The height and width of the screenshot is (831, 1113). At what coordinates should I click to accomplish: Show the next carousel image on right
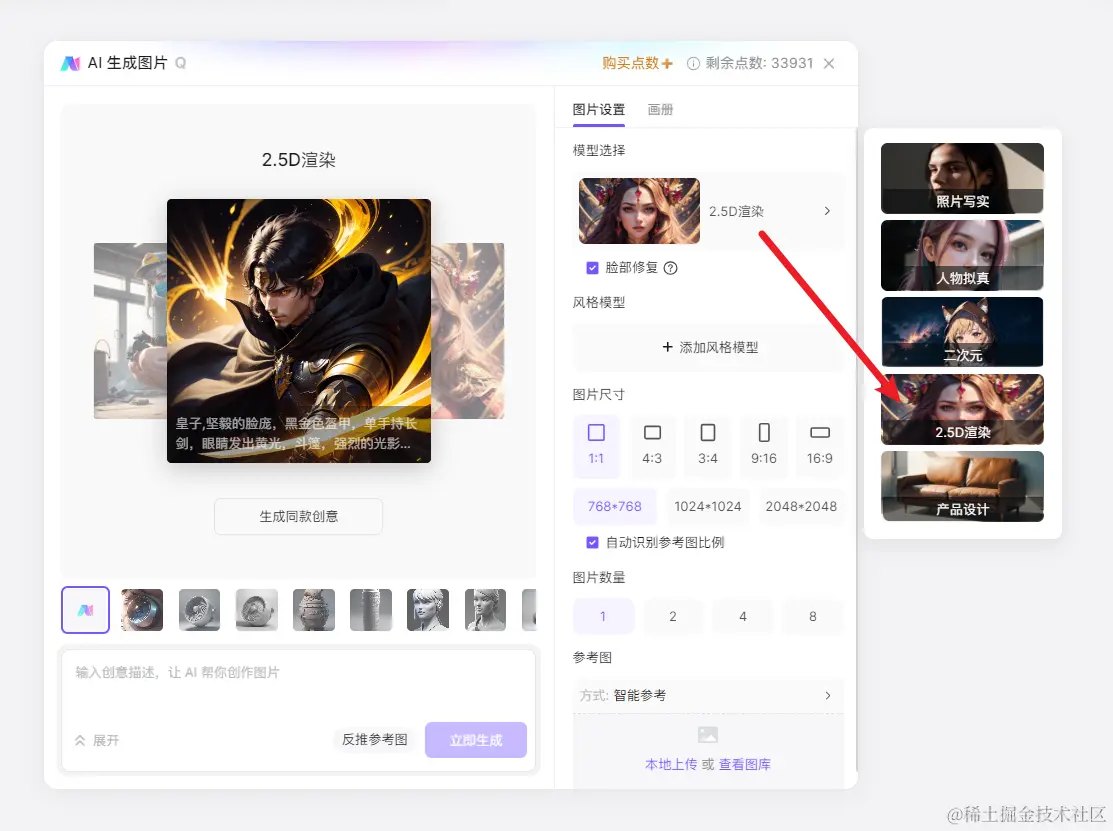point(468,331)
